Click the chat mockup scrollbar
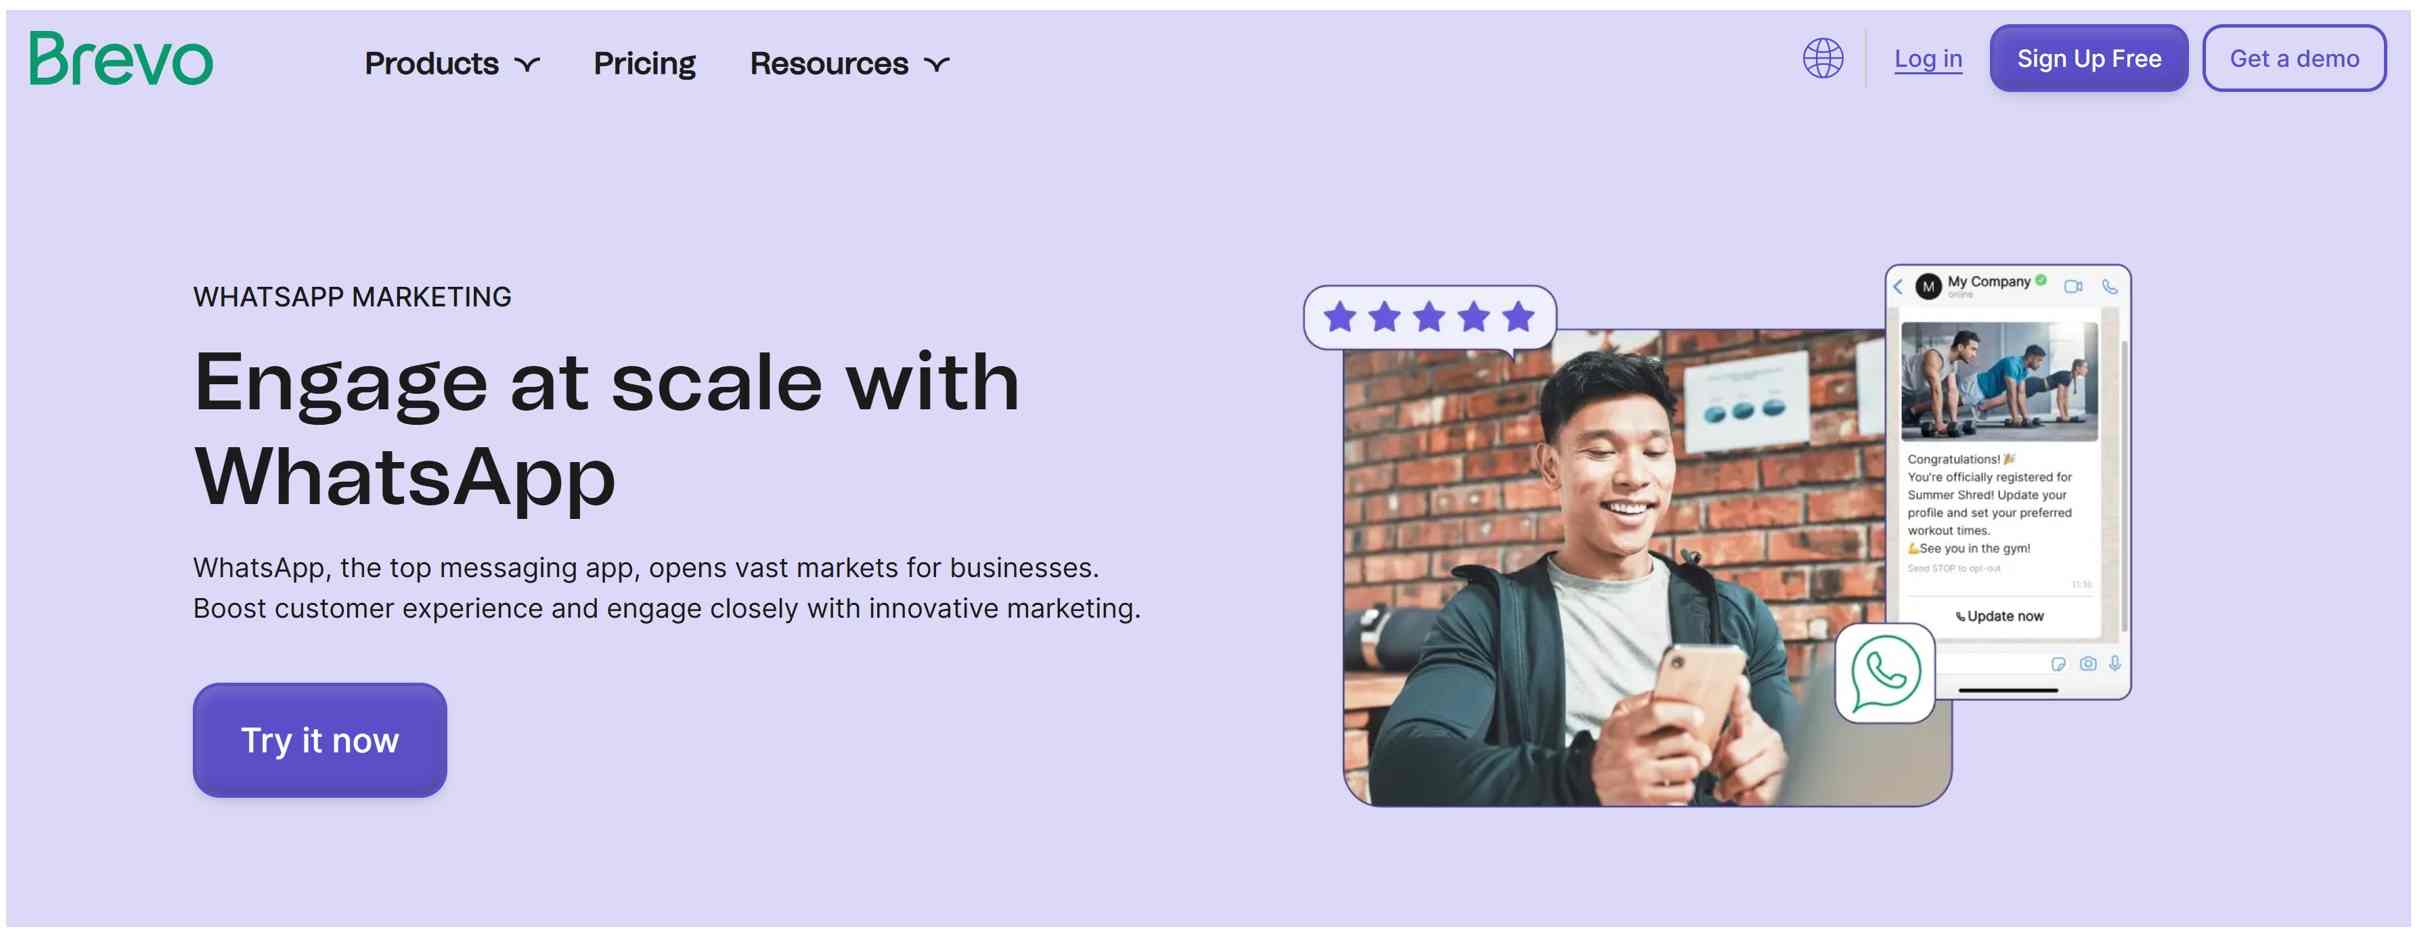The width and height of the screenshot is (2424, 933). point(2123,485)
